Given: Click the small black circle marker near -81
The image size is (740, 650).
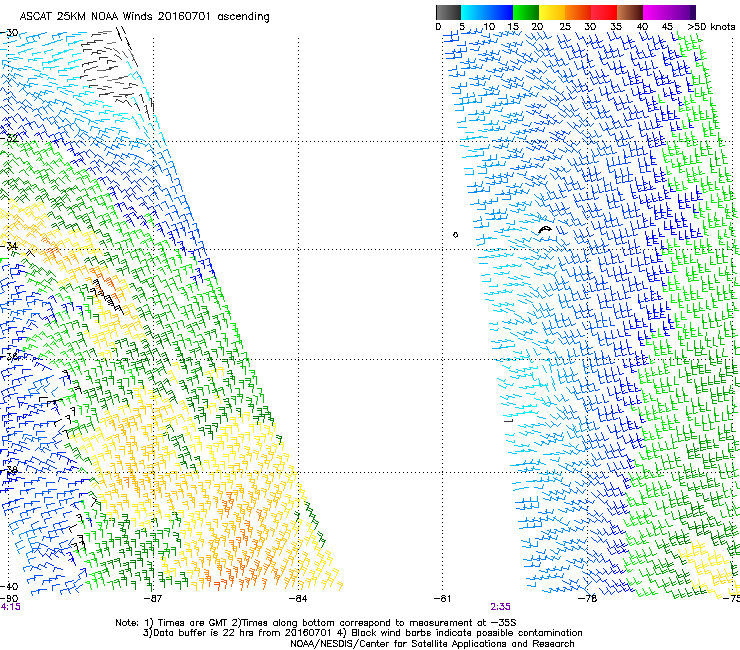Looking at the screenshot, I should [x=455, y=235].
